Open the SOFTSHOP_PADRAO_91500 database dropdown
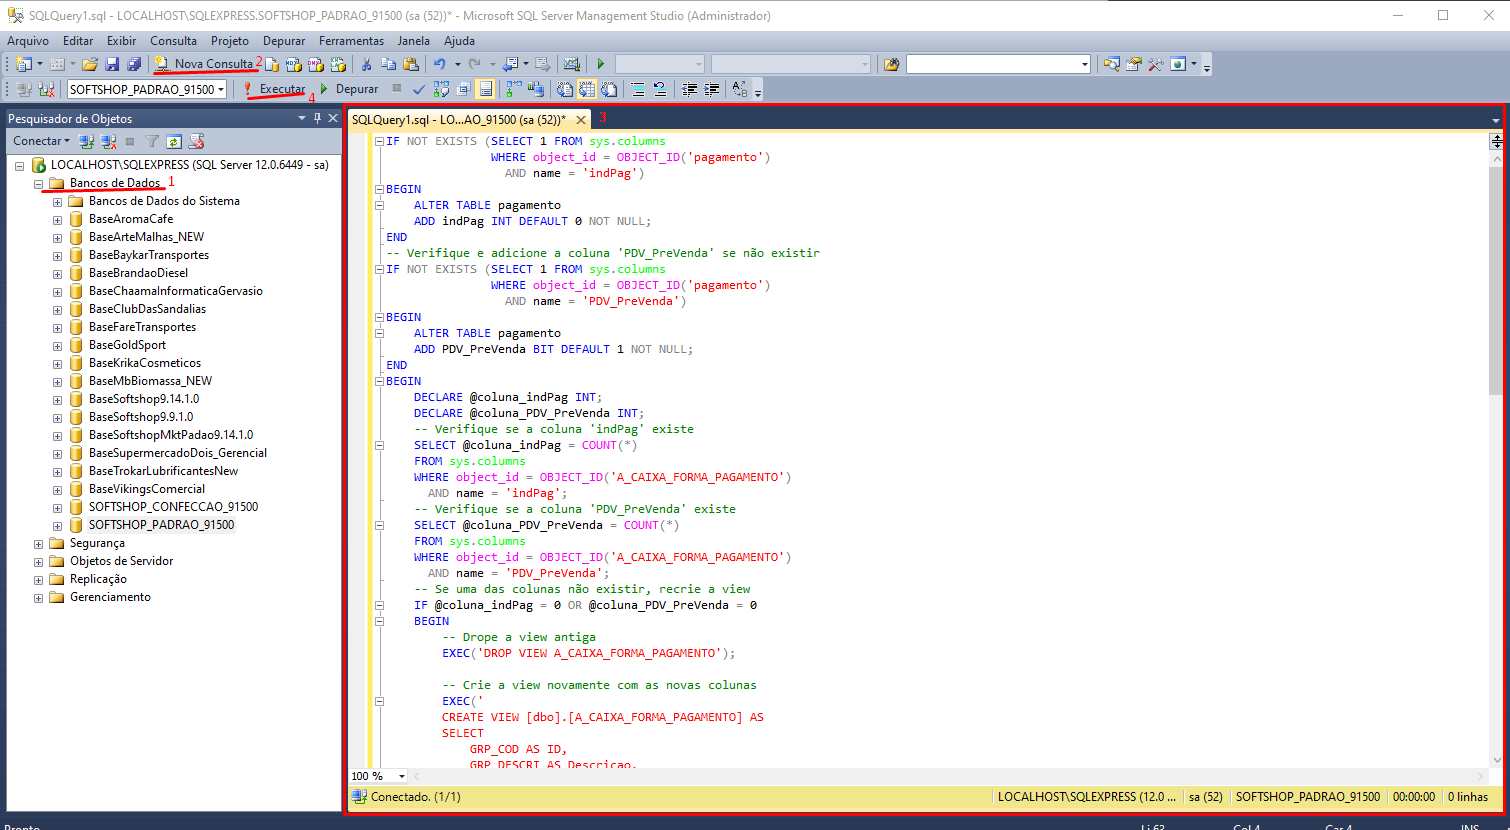Viewport: 1510px width, 830px height. point(220,89)
